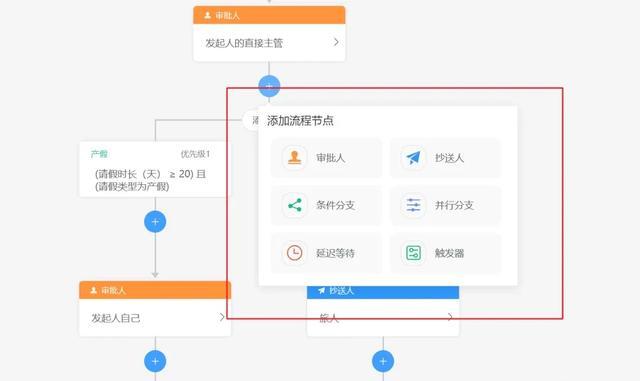Screen dimensions: 640x381
Task: Click person icon in top 审批人 header
Action: [207, 15]
